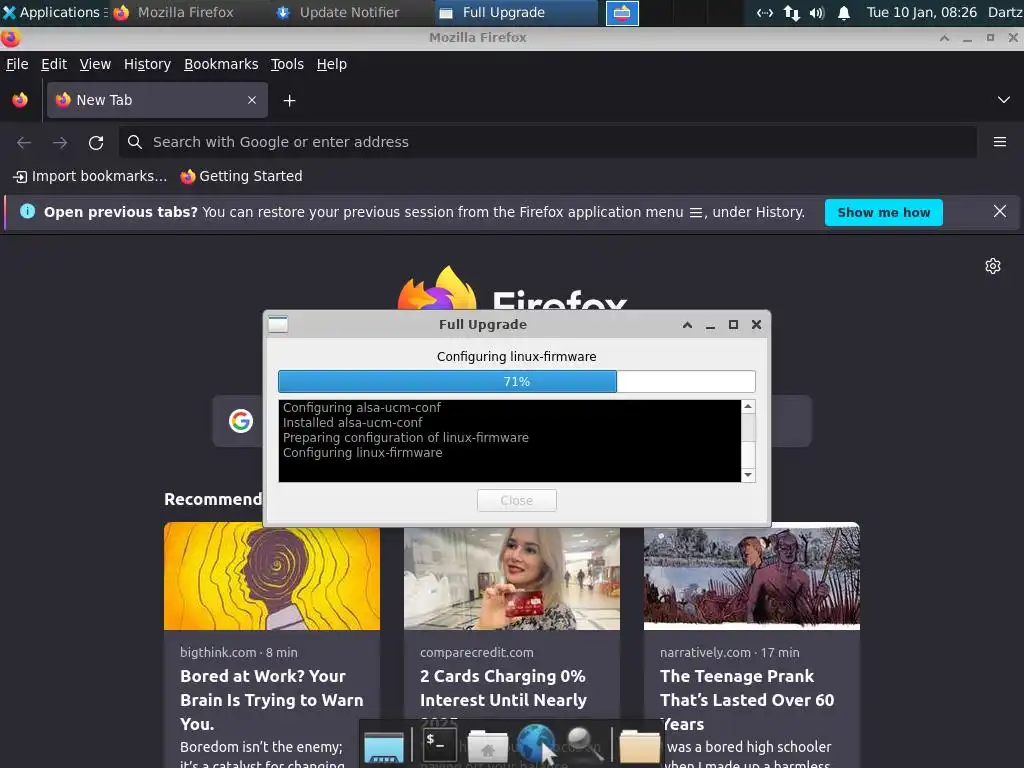
Task: Click scroll up arrow in upgrade log
Action: [x=748, y=406]
